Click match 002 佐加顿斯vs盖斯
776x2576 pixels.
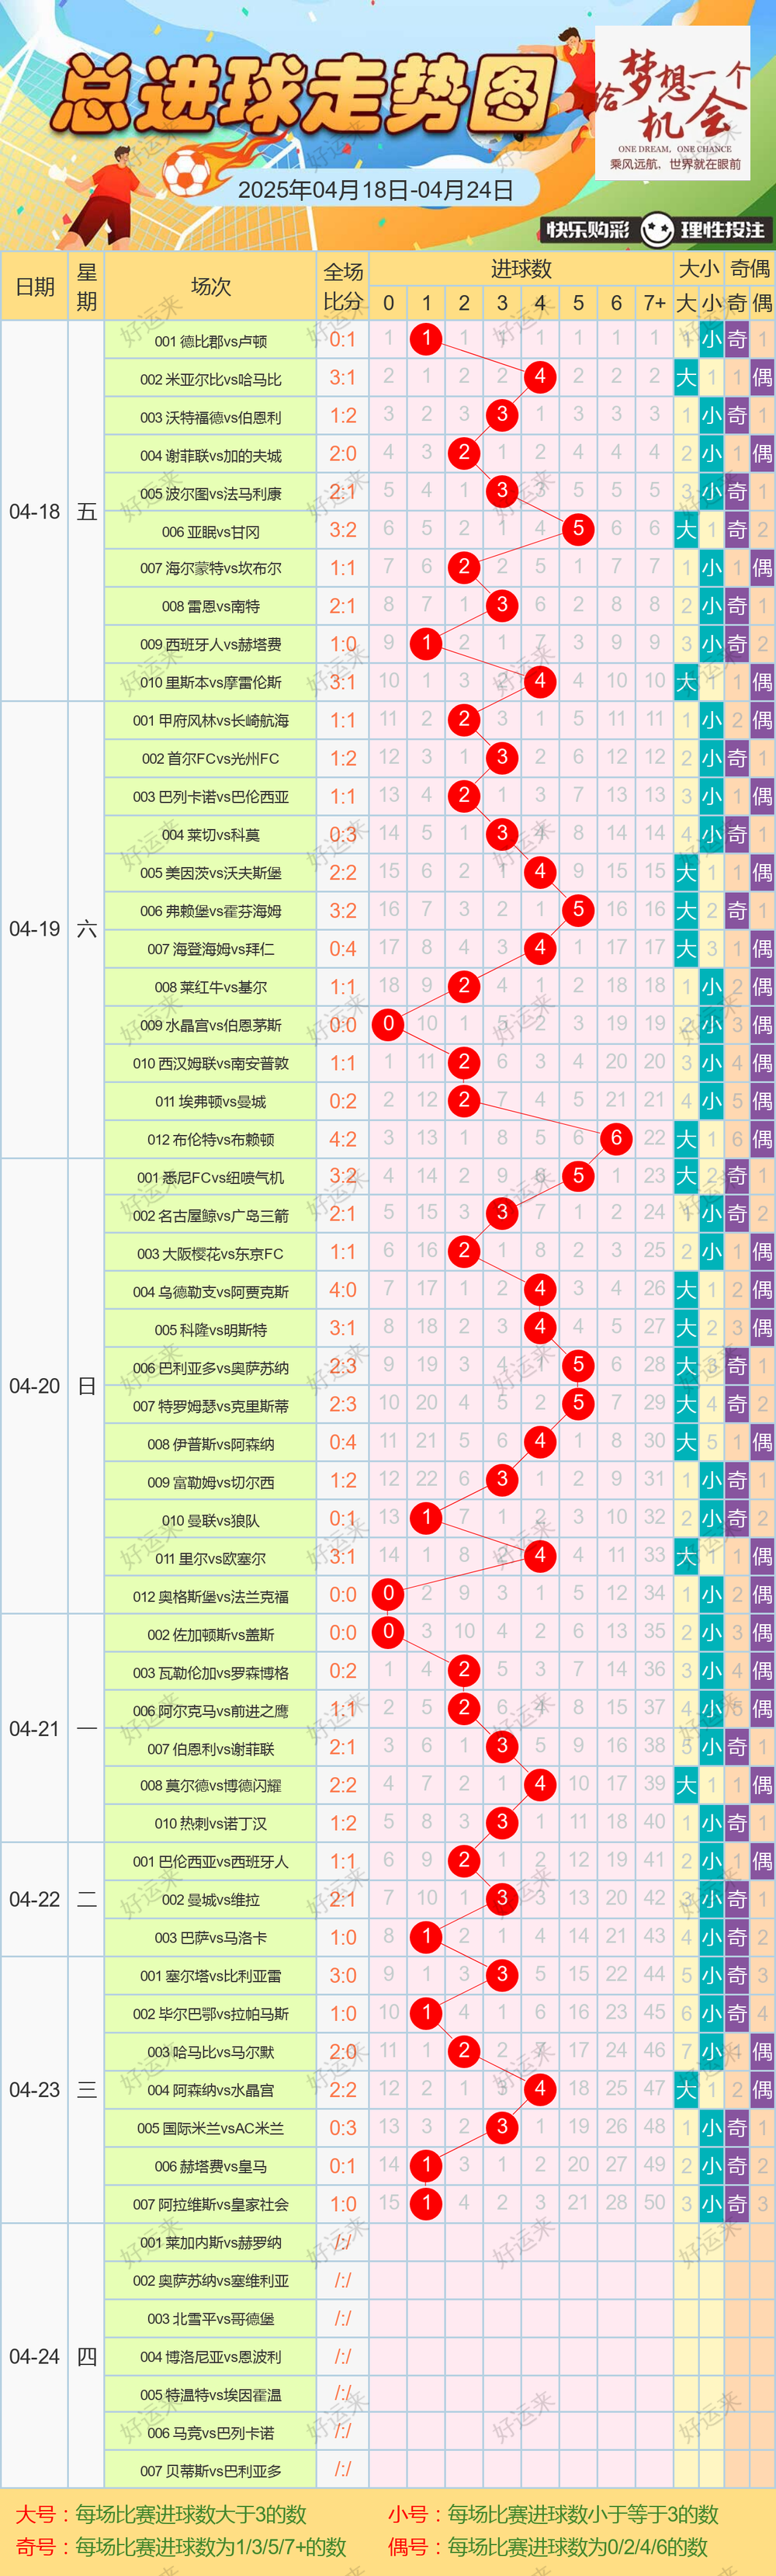tap(211, 1634)
